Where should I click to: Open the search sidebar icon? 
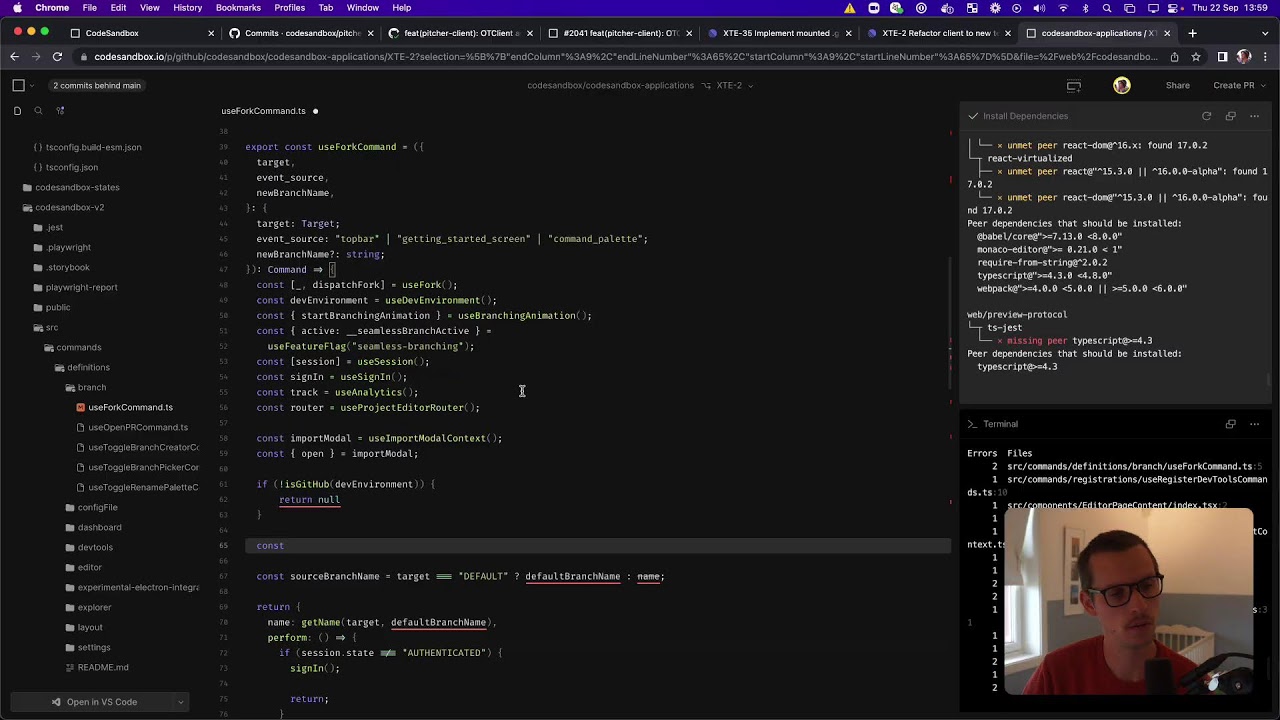38,111
